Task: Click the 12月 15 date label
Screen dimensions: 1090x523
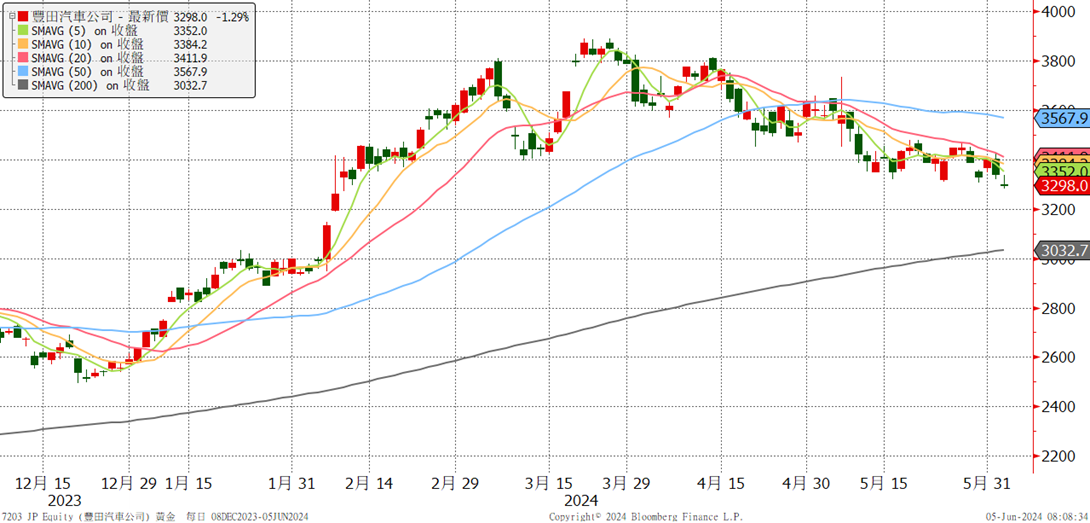Action: (43, 483)
